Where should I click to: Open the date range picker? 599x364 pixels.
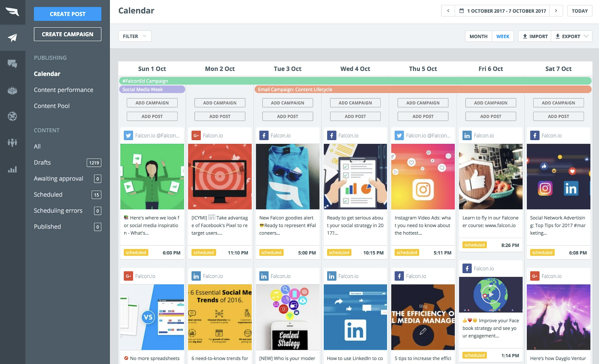pyautogui.click(x=502, y=11)
